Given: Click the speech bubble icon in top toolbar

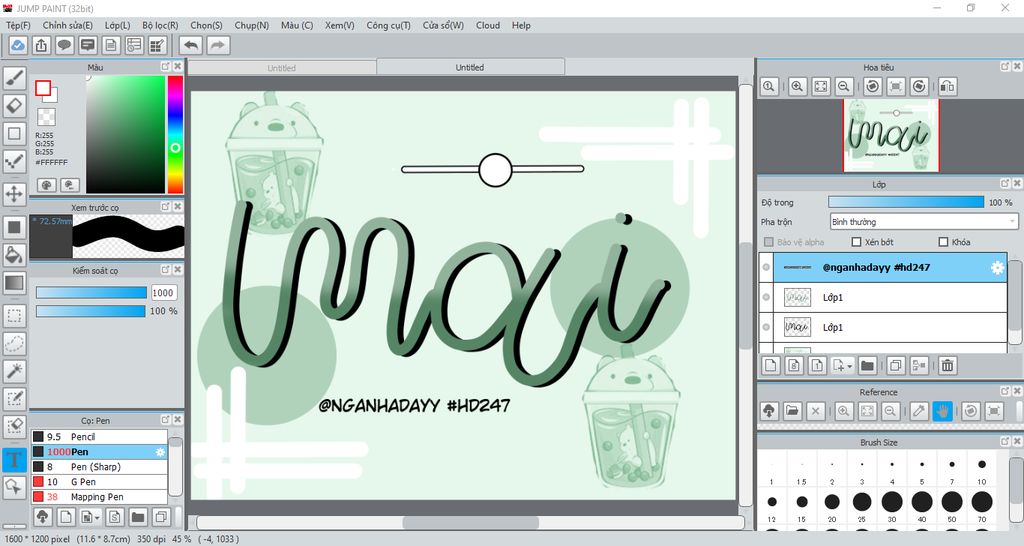Looking at the screenshot, I should click(x=64, y=46).
